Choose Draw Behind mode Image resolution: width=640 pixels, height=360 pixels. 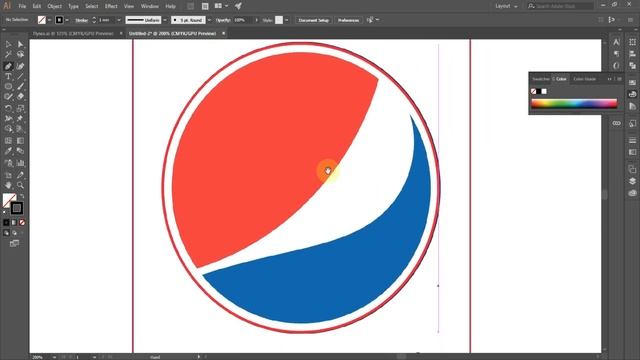[x=14, y=233]
